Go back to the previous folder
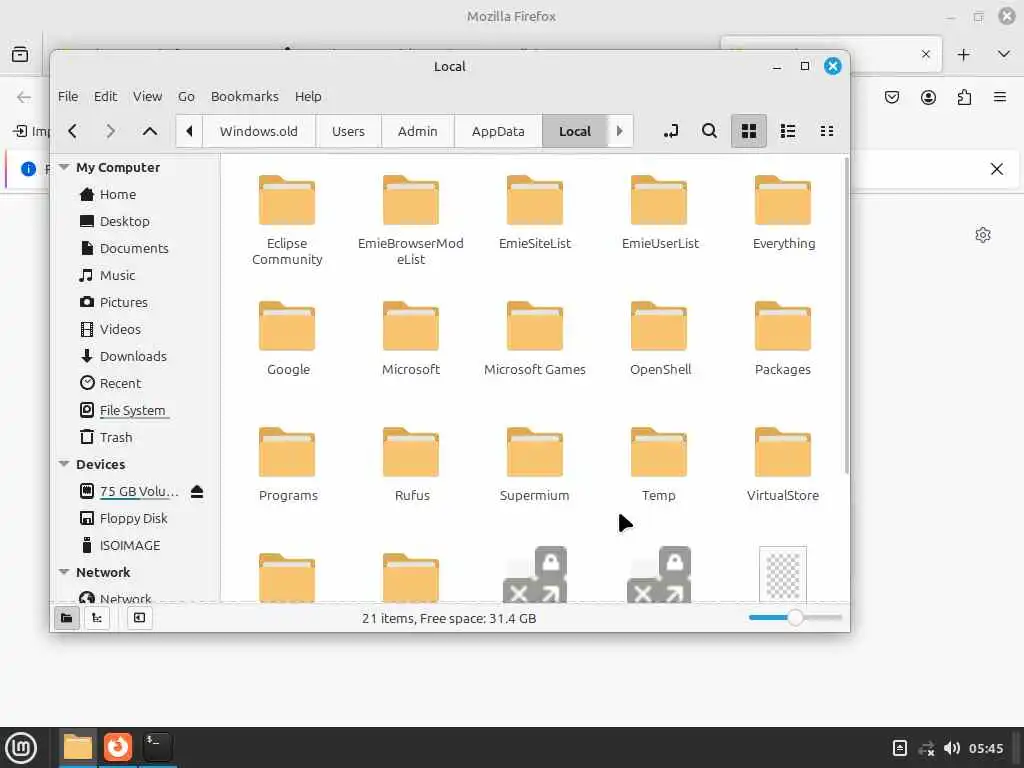 click(72, 131)
